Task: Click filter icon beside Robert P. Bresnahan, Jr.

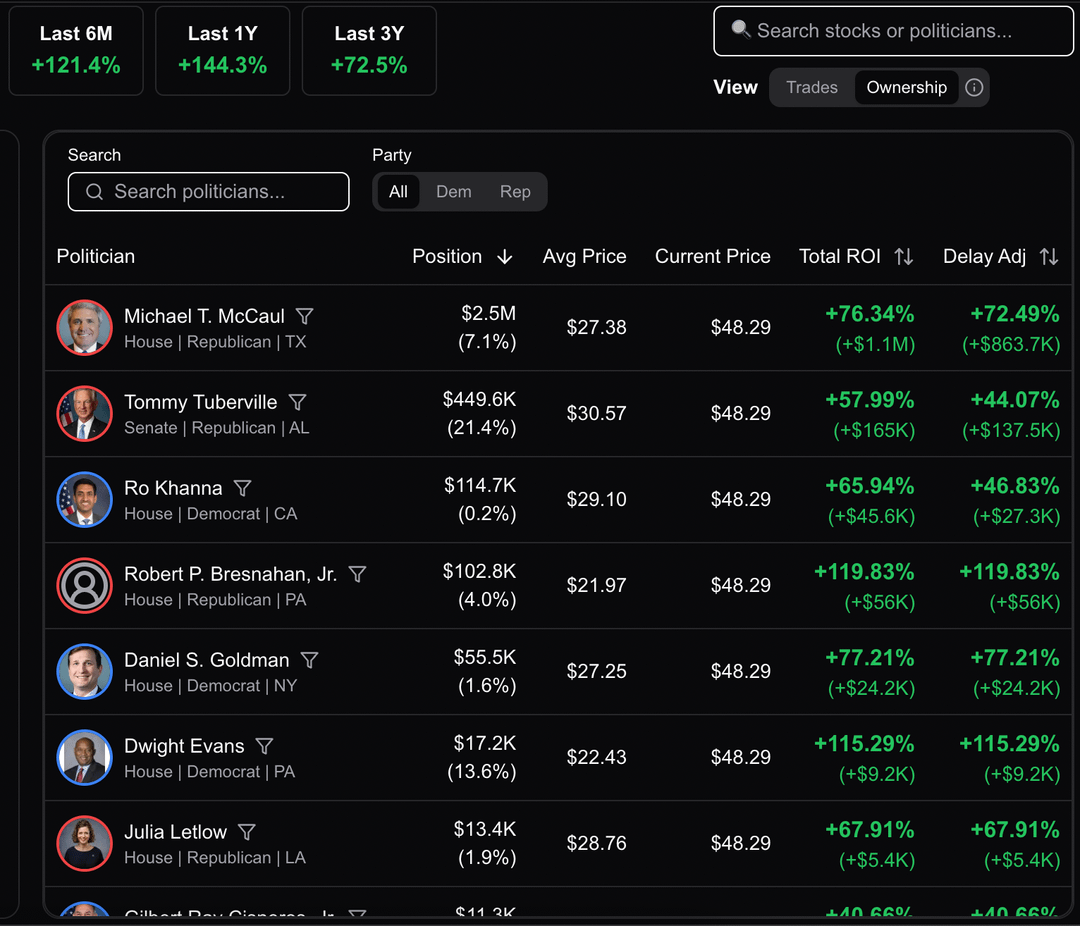Action: [x=357, y=574]
